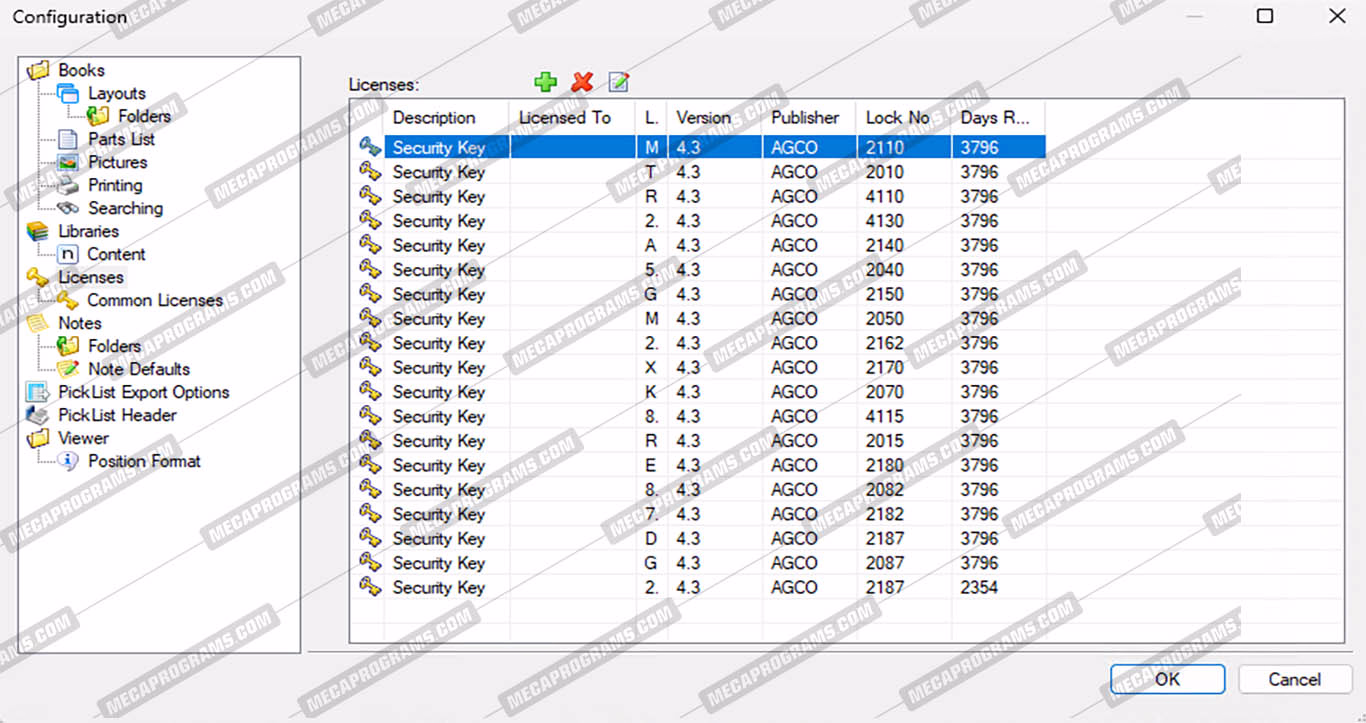
Task: Select the last license row with 2354 days
Action: [x=700, y=587]
